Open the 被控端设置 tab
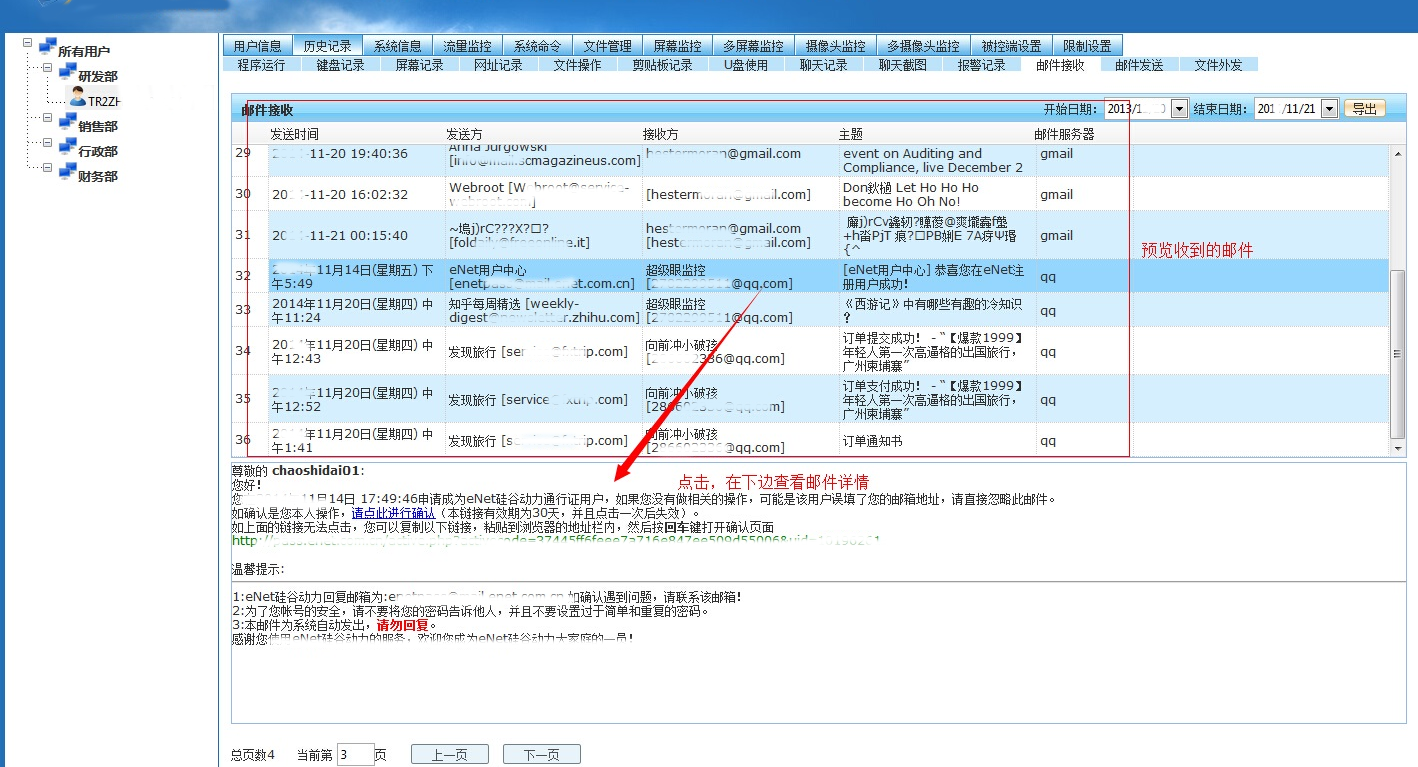Viewport: 1418px width, 767px height. [1011, 45]
